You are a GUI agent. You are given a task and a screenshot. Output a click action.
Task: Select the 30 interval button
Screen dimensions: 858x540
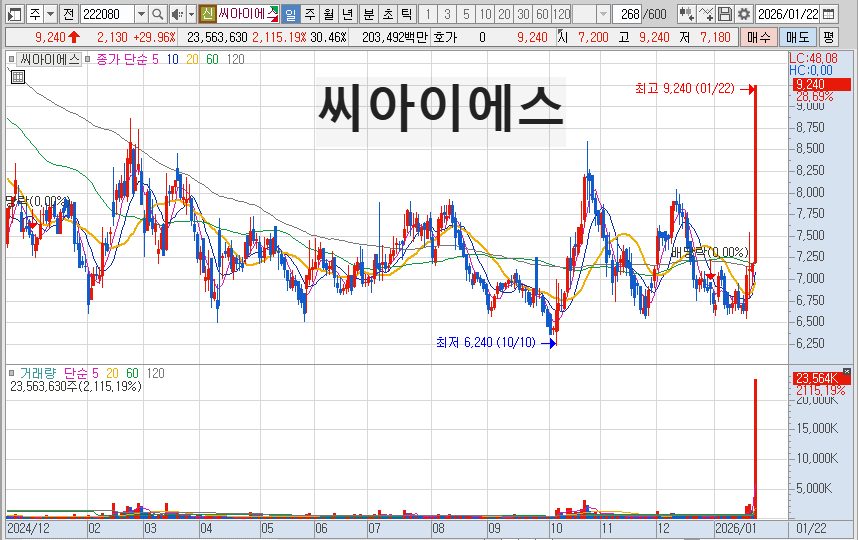[523, 14]
